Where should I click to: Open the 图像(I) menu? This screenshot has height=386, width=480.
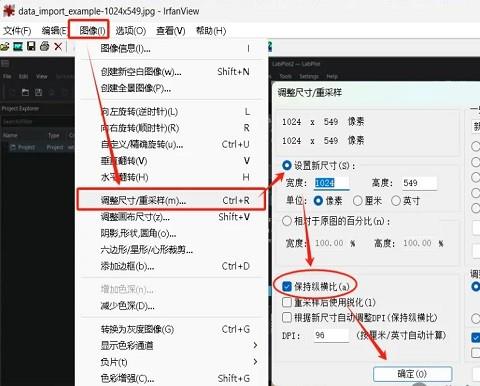[92, 31]
